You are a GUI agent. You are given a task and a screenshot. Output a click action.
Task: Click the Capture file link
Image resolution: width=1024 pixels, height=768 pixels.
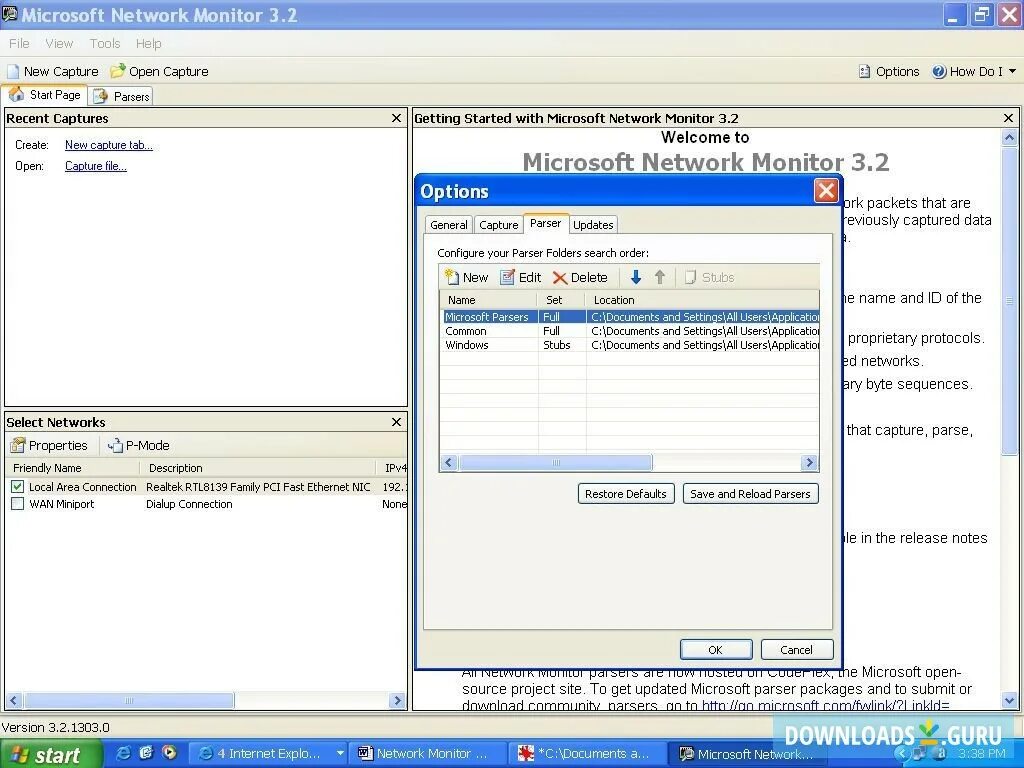pos(95,166)
